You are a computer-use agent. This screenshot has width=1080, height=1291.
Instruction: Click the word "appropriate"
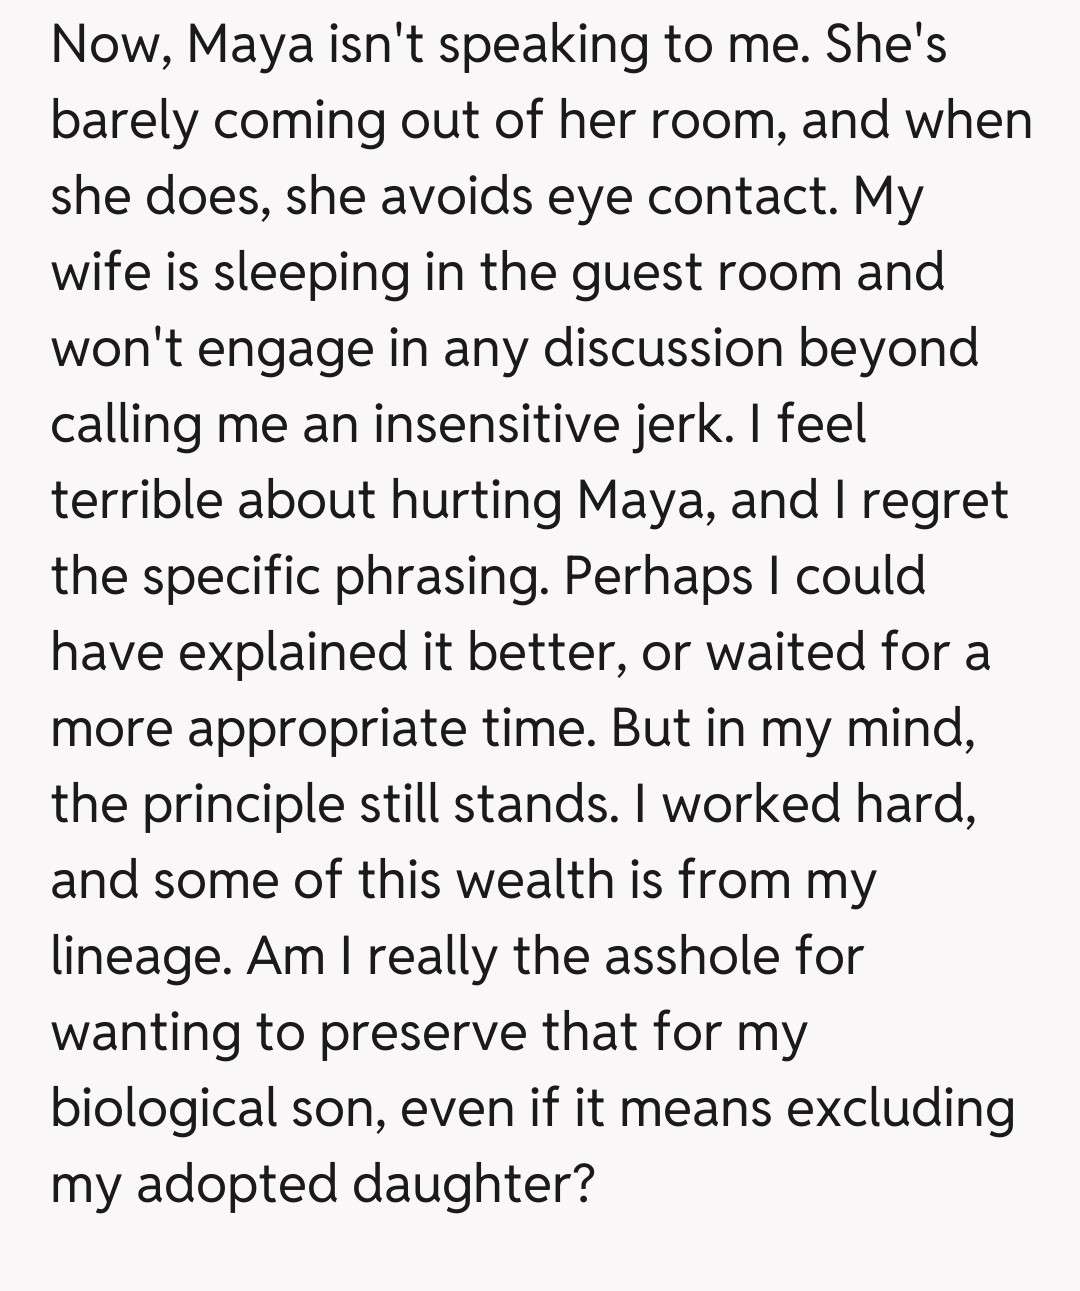pos(326,729)
